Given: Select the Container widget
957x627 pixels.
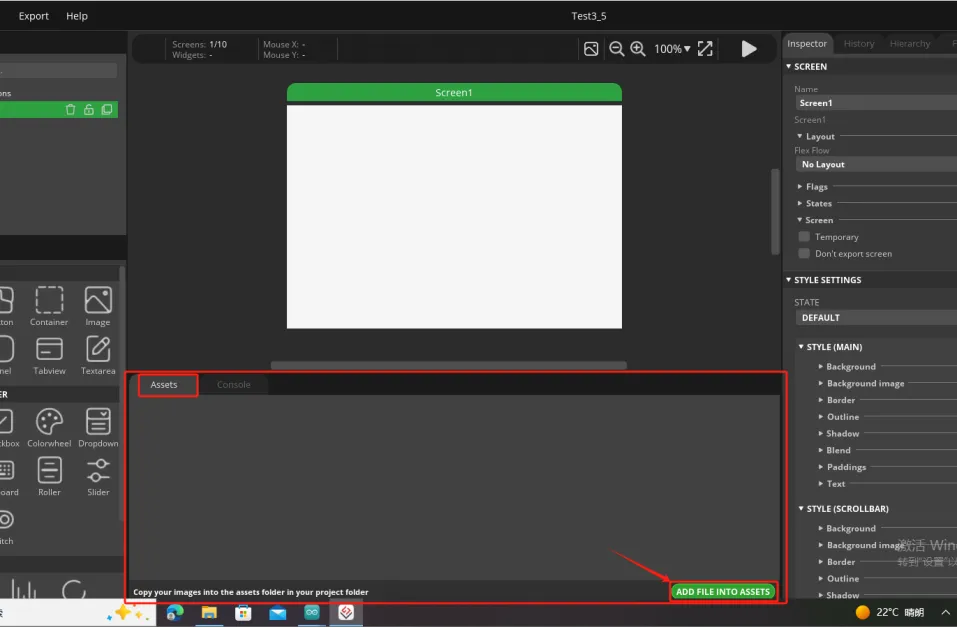Looking at the screenshot, I should [49, 301].
